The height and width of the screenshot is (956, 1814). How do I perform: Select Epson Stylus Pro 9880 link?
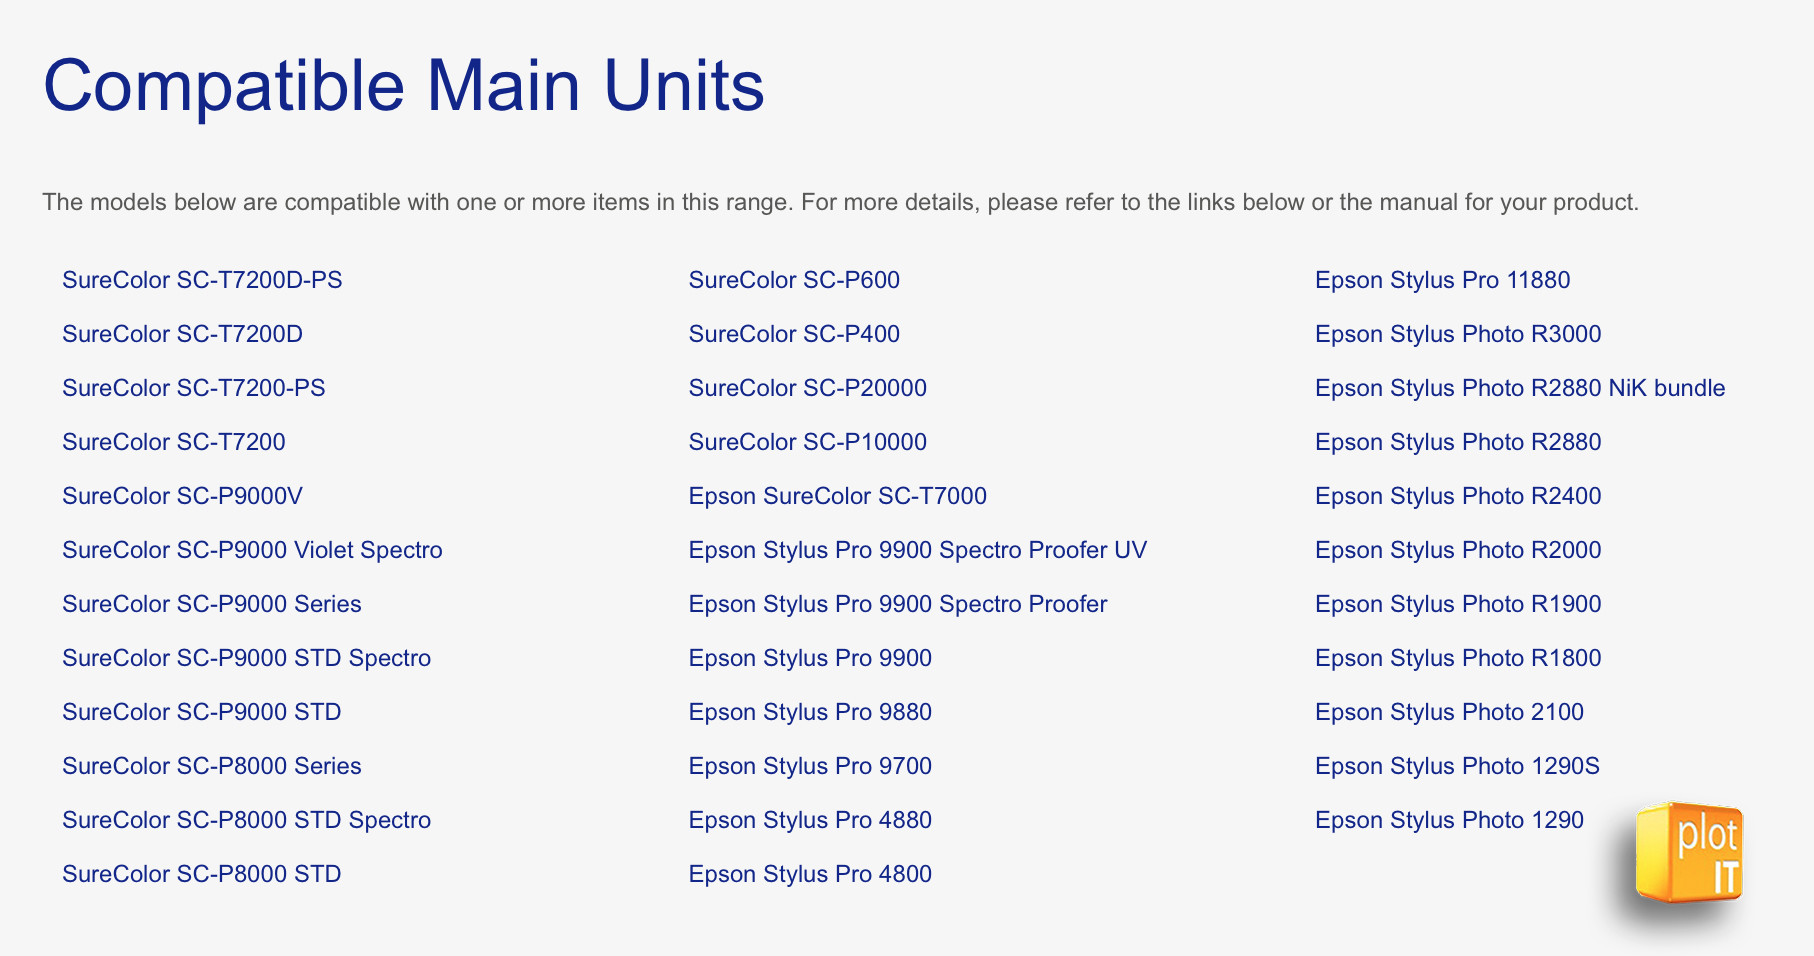click(810, 712)
